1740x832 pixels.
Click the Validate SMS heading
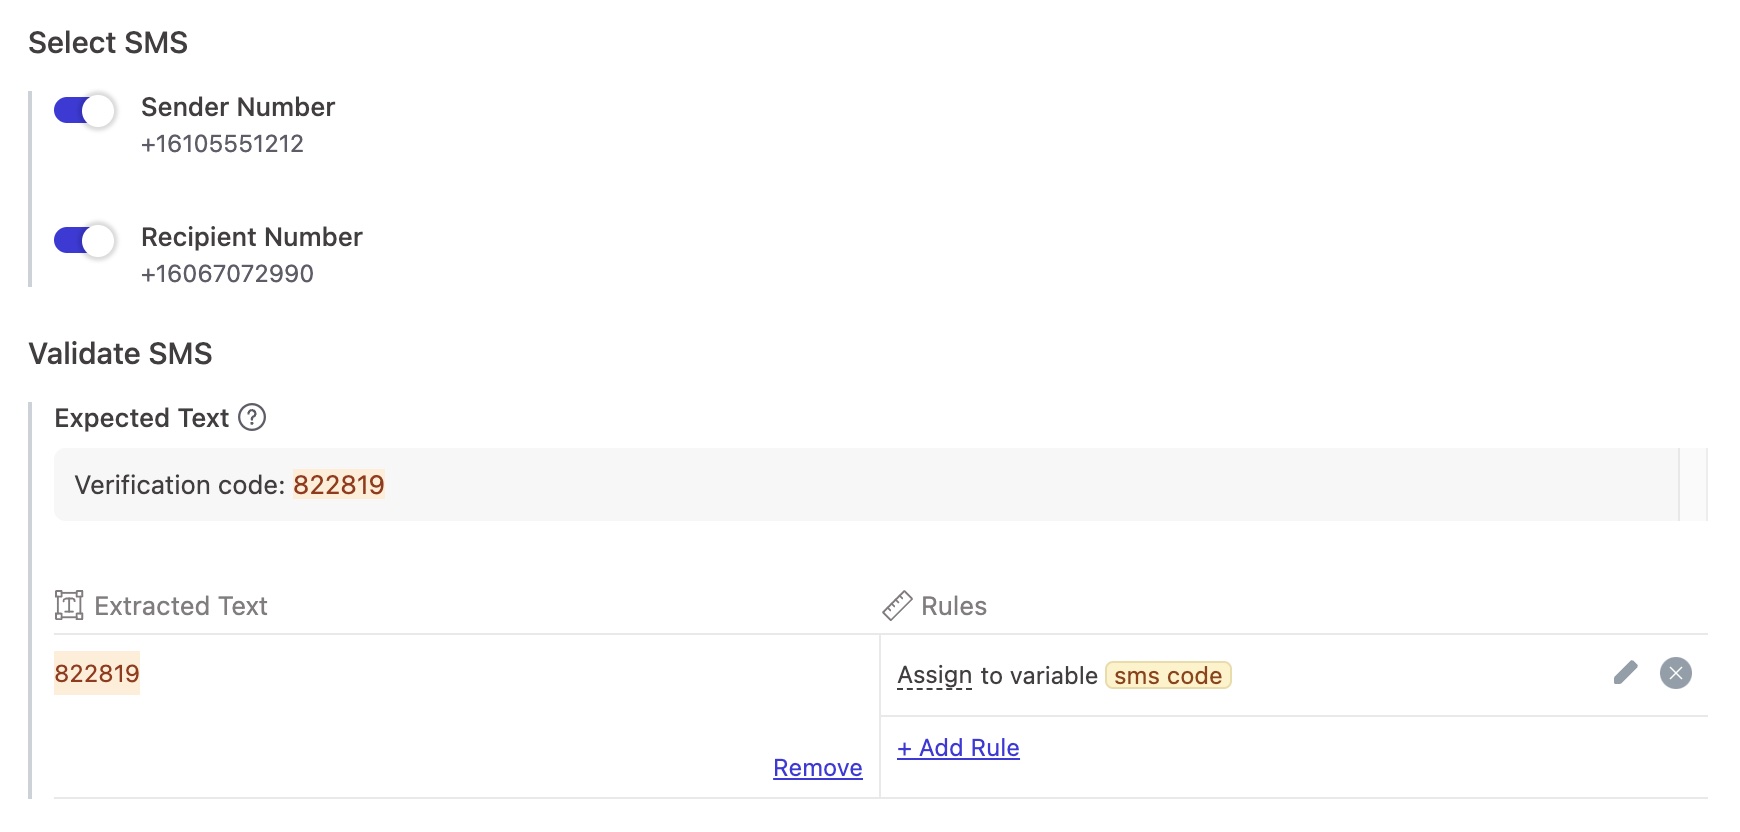[x=120, y=354]
